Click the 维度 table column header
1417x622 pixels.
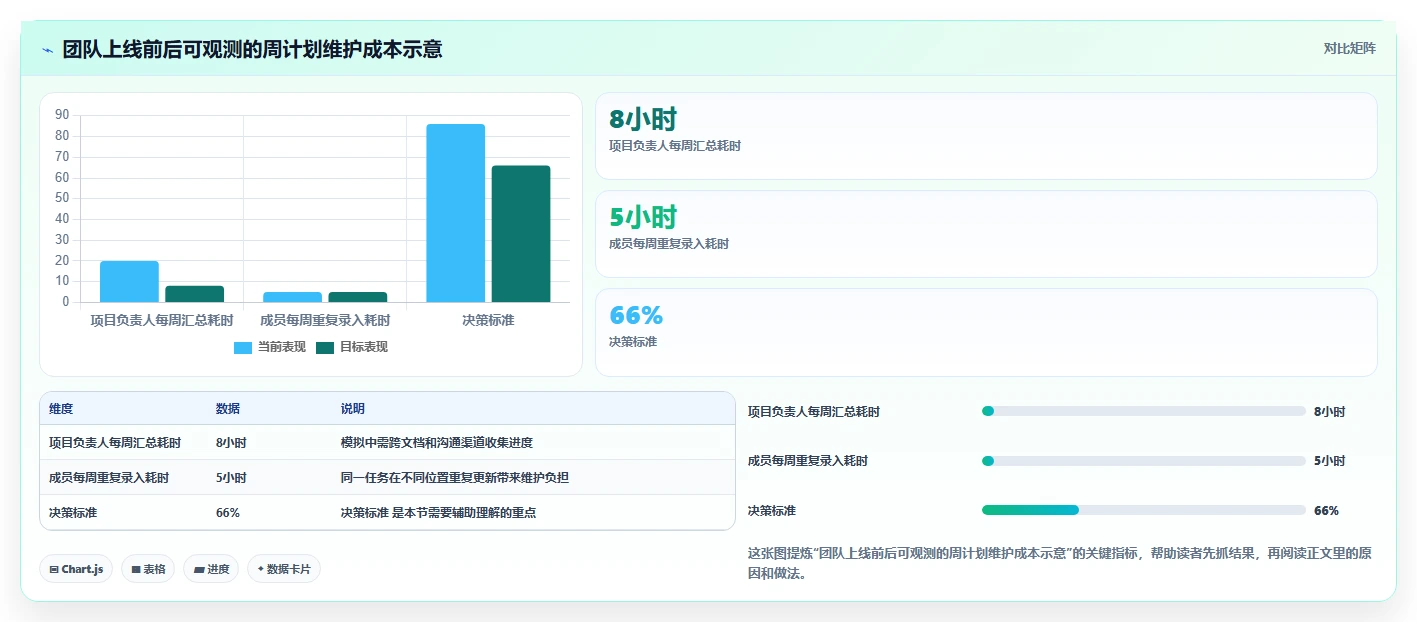[61, 409]
